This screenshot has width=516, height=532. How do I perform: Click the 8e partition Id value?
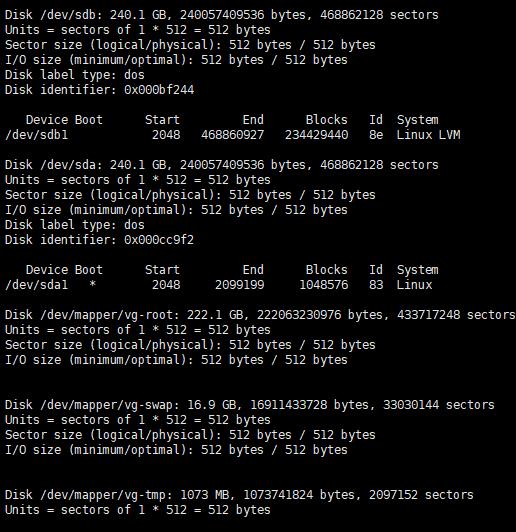click(376, 135)
